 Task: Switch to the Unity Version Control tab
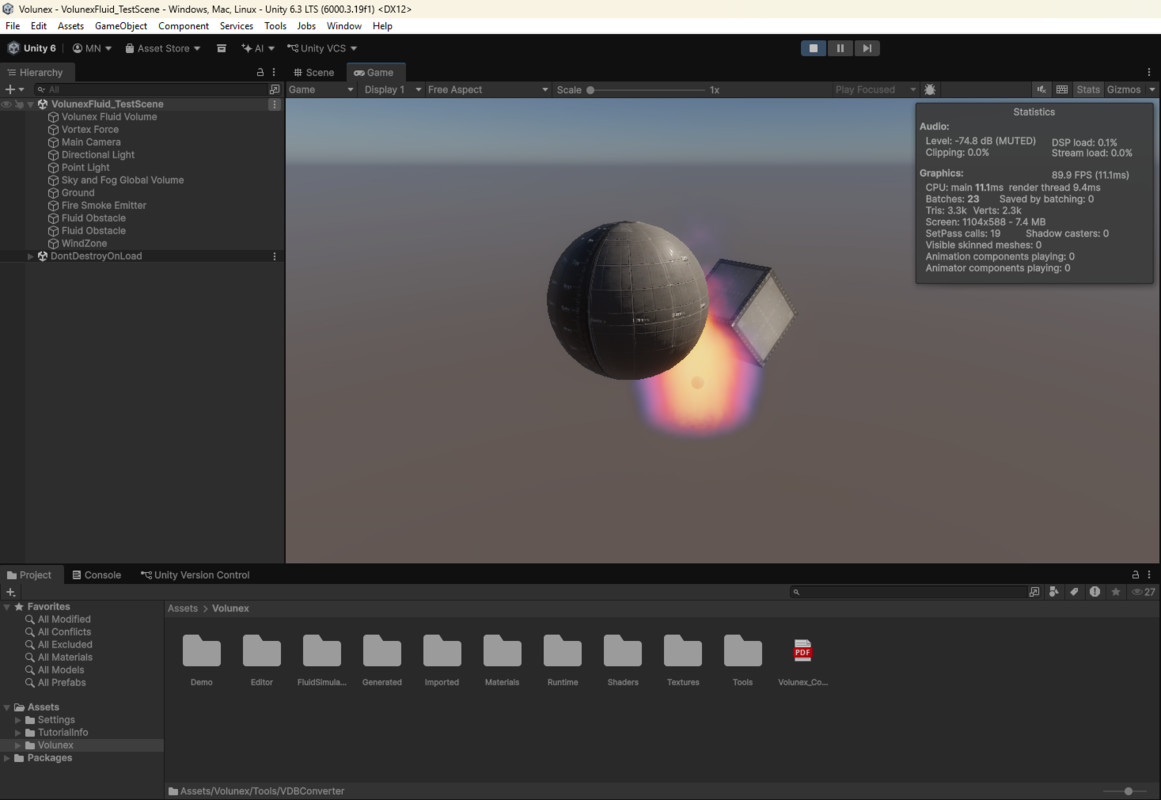195,575
